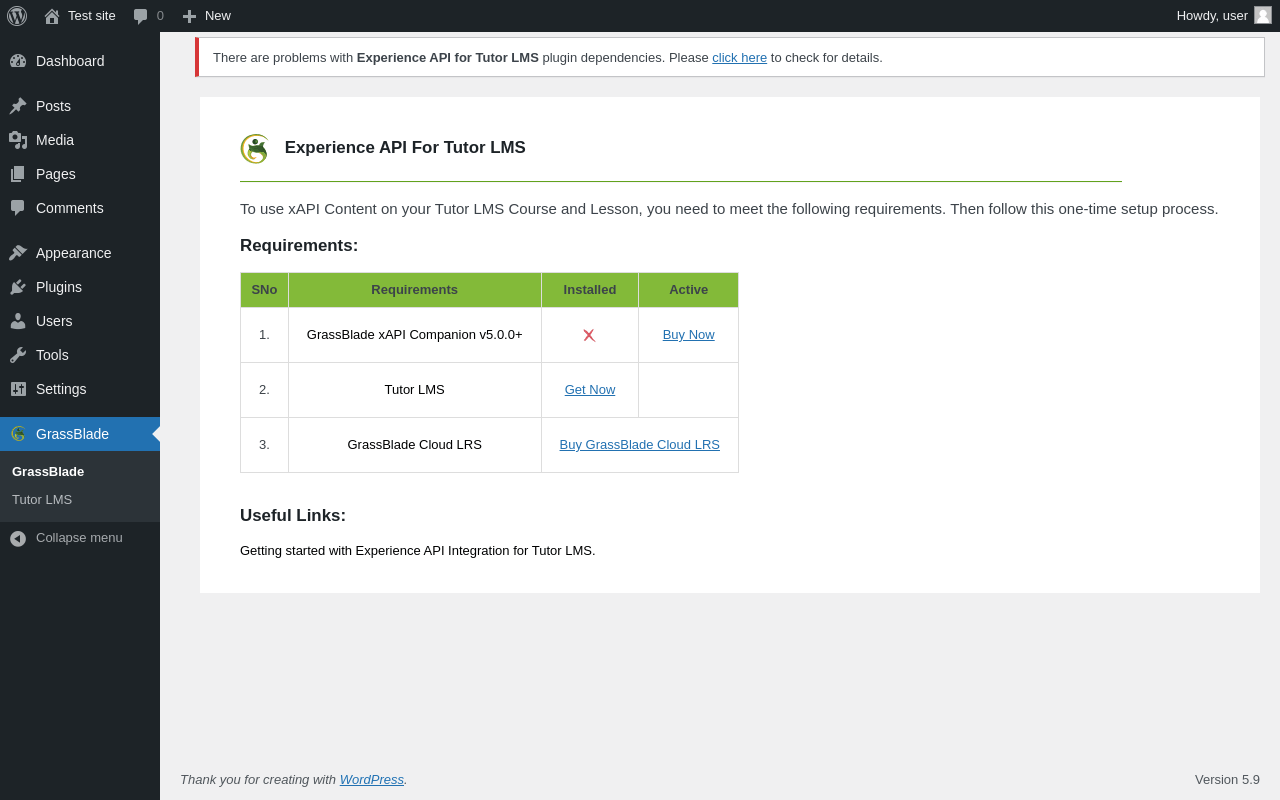The height and width of the screenshot is (800, 1280).
Task: Click the red X not-installed icon
Action: coord(589,335)
